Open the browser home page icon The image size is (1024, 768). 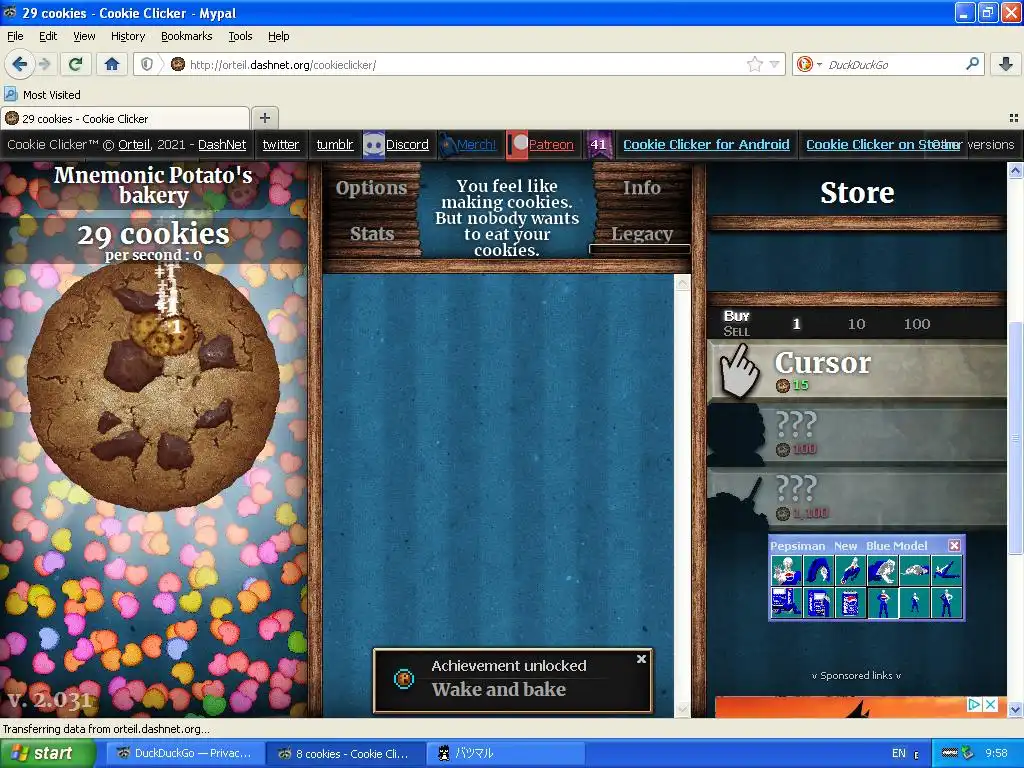pos(112,64)
